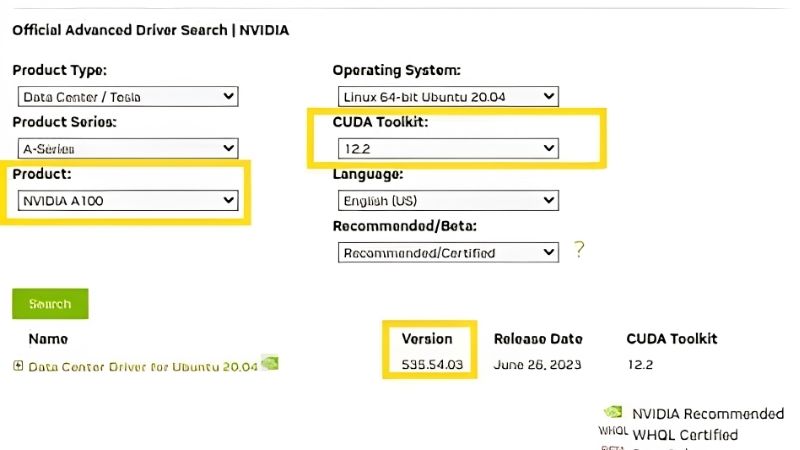The image size is (800, 450).
Task: Click the question mark help icon
Action: [579, 249]
